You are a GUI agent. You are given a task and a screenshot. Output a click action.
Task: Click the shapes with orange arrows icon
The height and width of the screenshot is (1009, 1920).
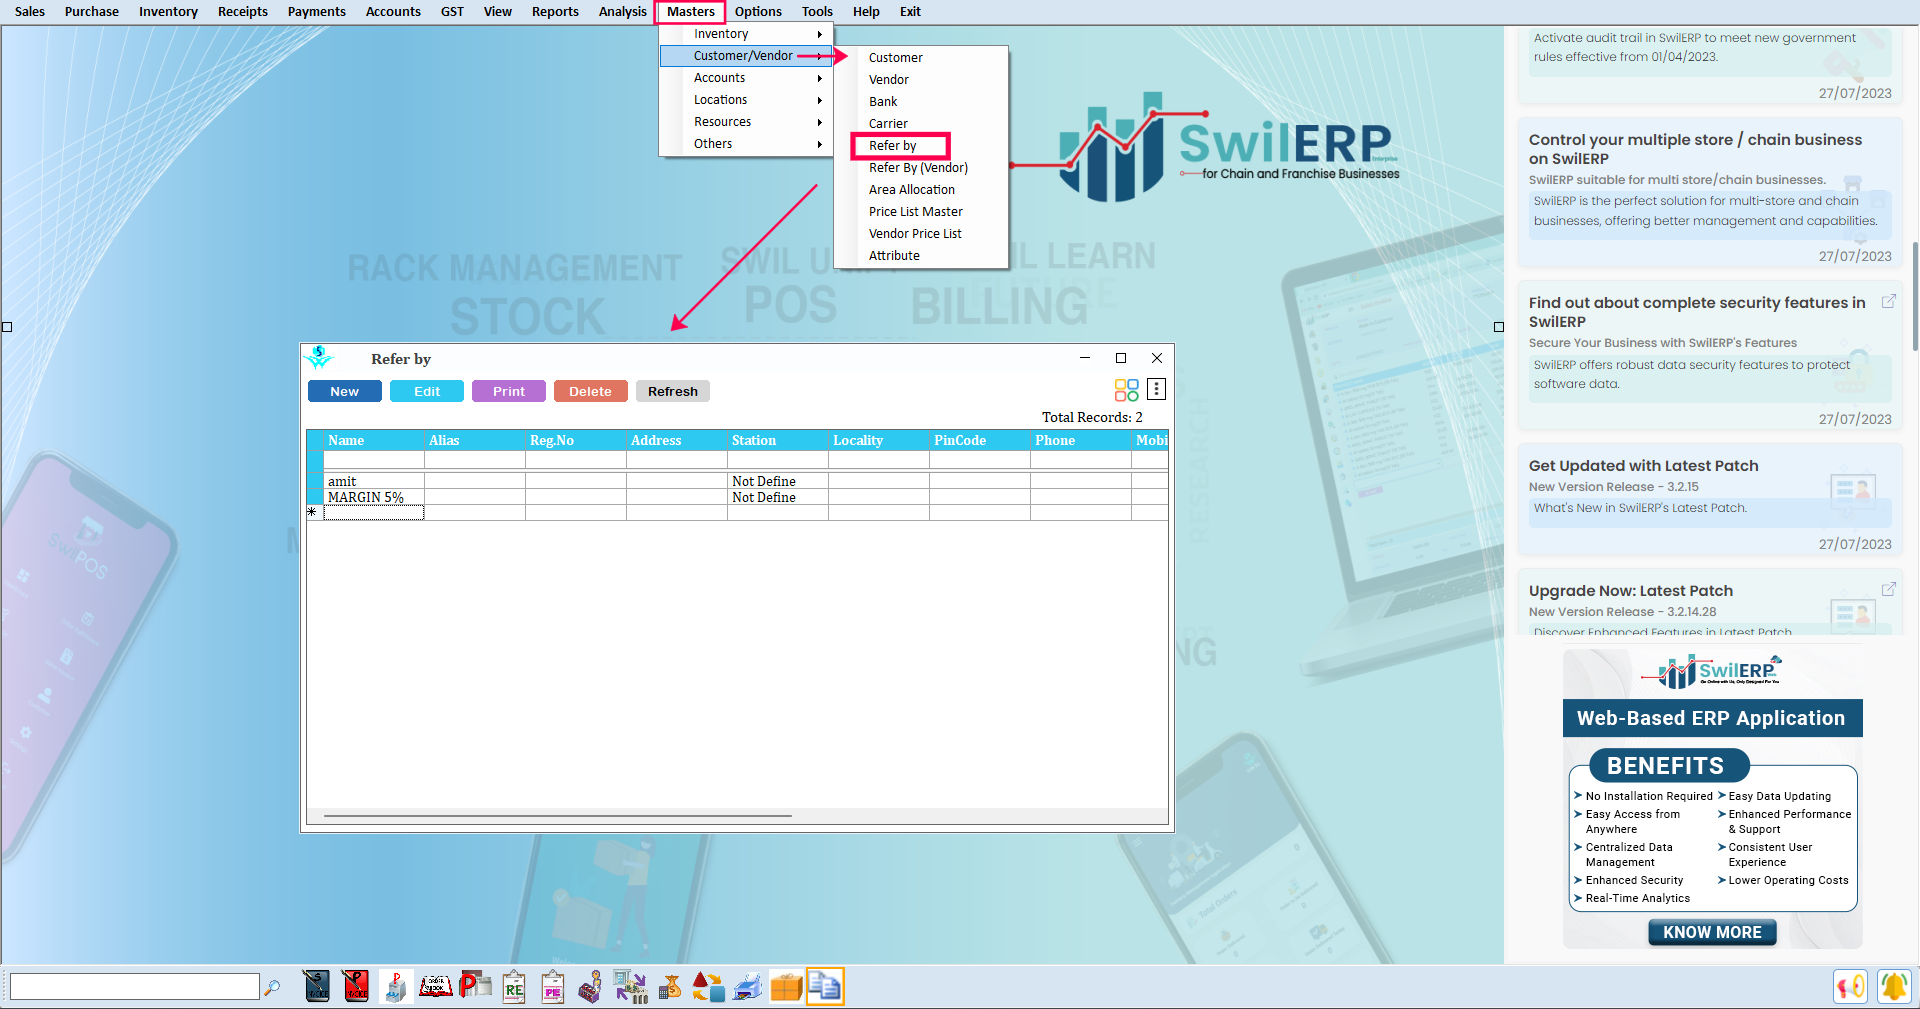click(708, 987)
